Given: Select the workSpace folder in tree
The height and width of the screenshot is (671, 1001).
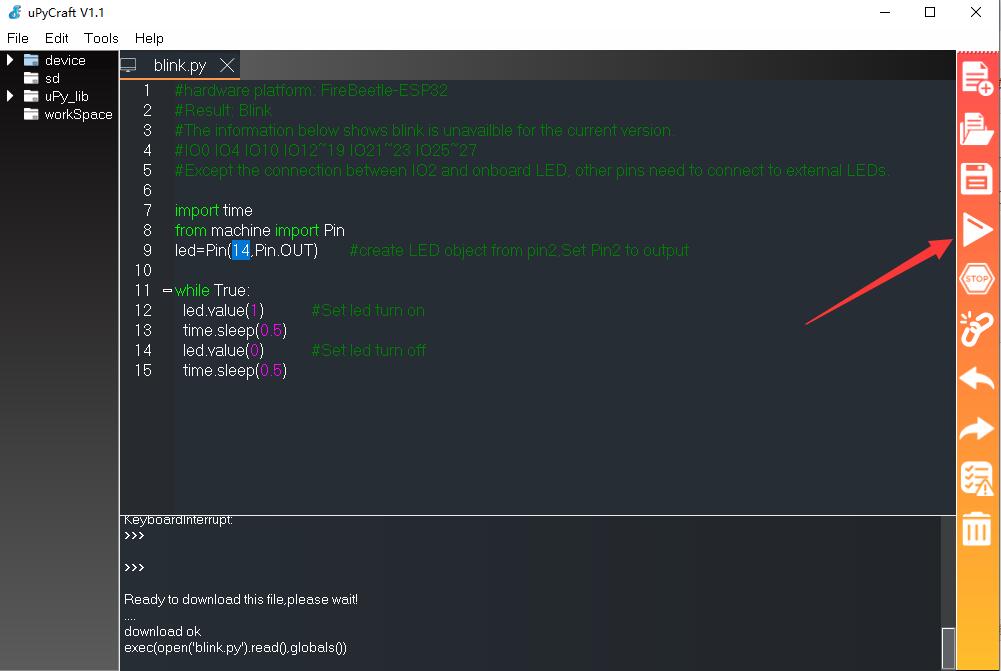Looking at the screenshot, I should click(78, 114).
